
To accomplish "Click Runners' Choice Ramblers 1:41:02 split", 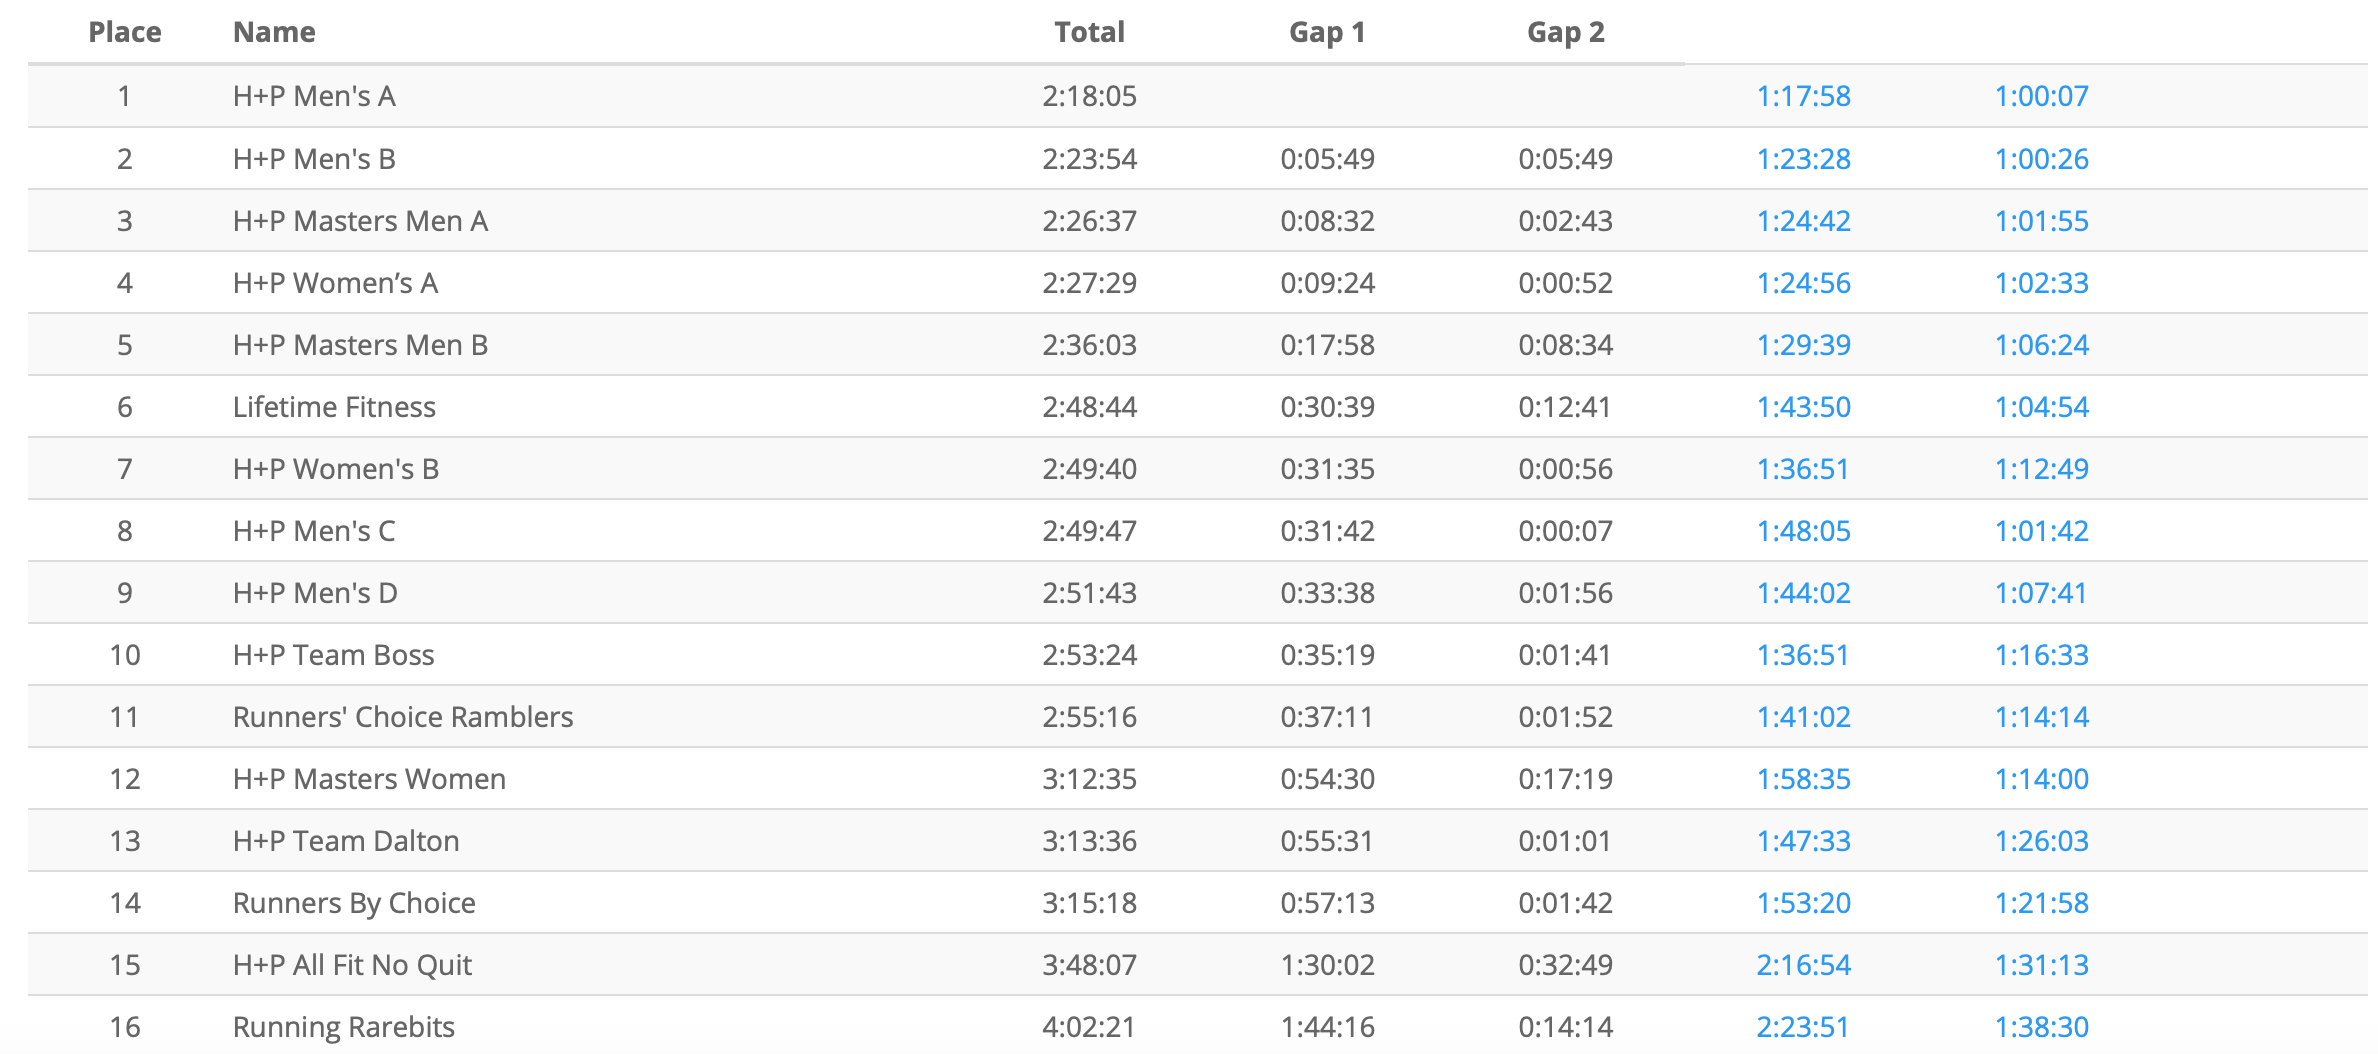I will coord(1803,717).
